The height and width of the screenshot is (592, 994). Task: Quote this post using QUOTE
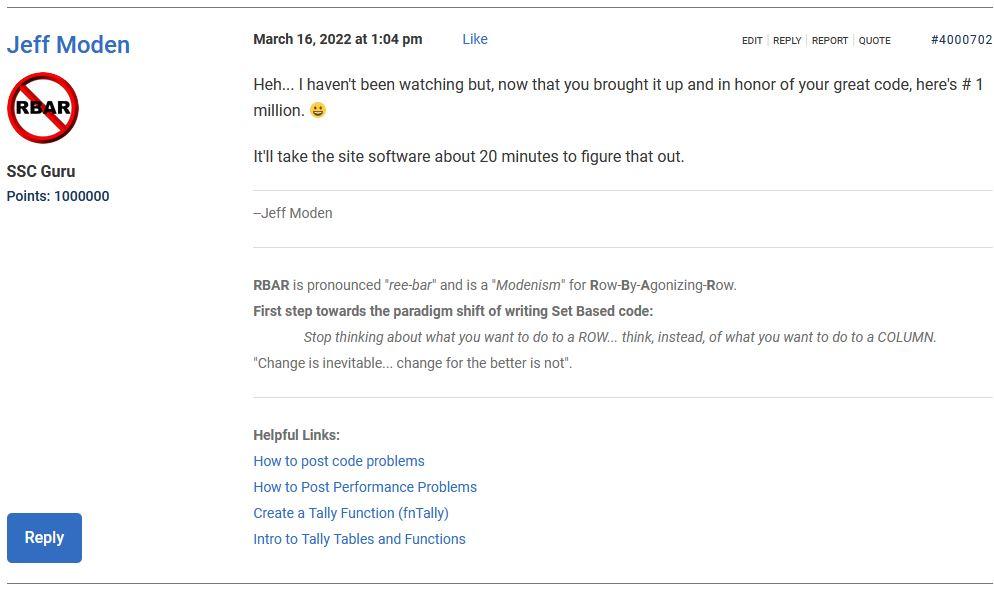pos(874,41)
